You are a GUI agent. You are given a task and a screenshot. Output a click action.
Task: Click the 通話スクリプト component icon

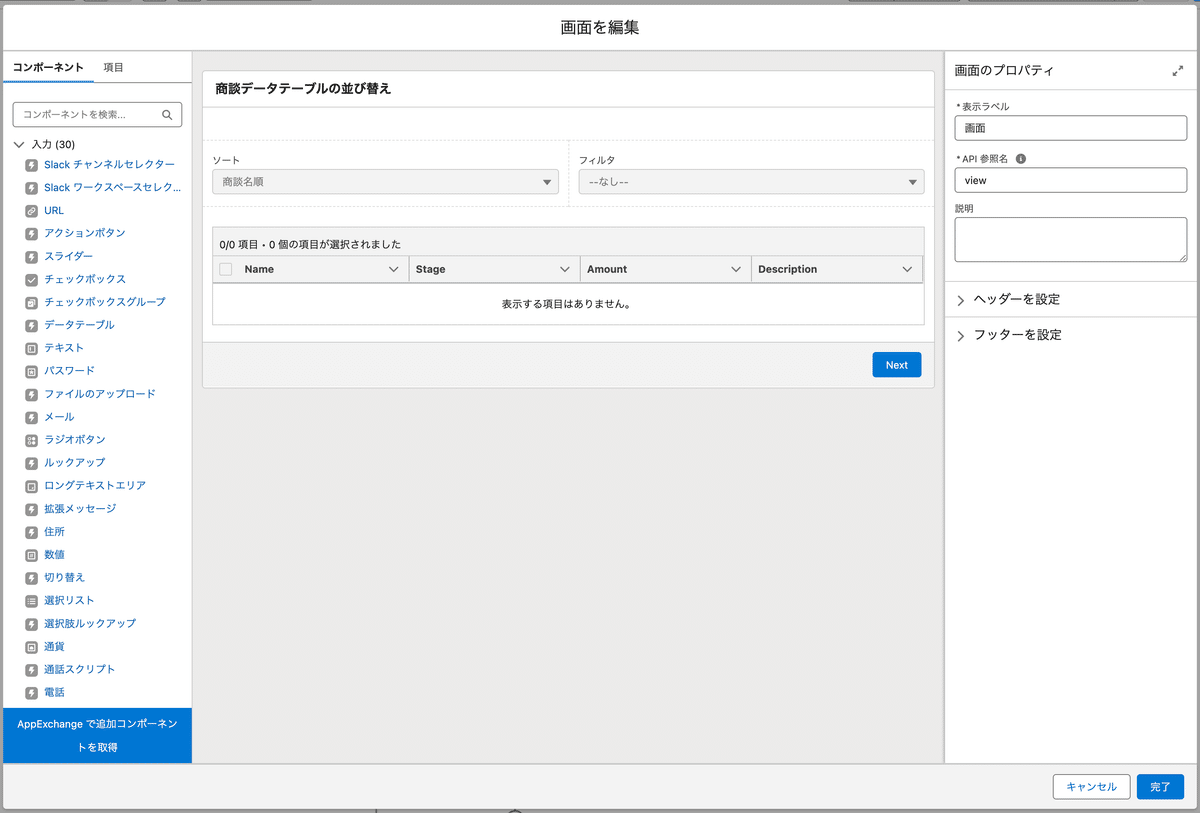point(32,670)
